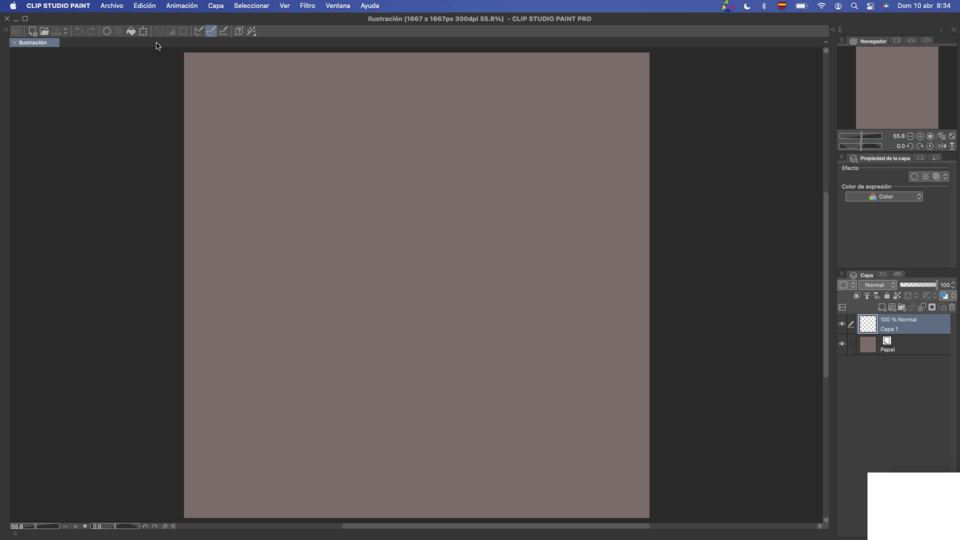Toggle set as draft layer icon

877,296
